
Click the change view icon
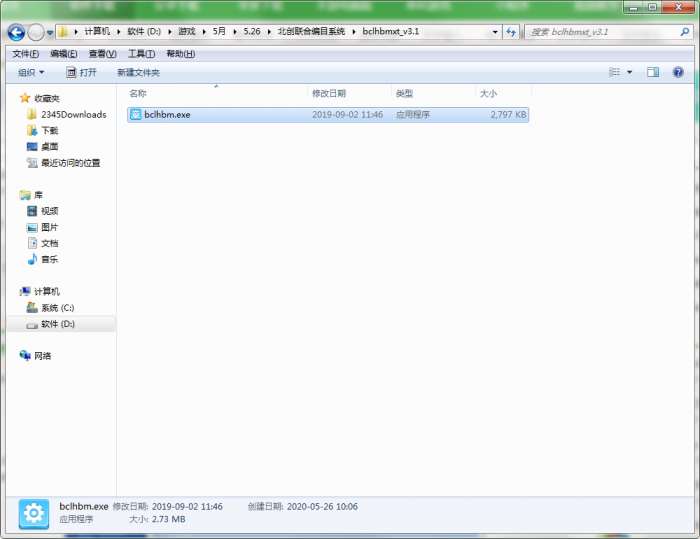click(615, 72)
